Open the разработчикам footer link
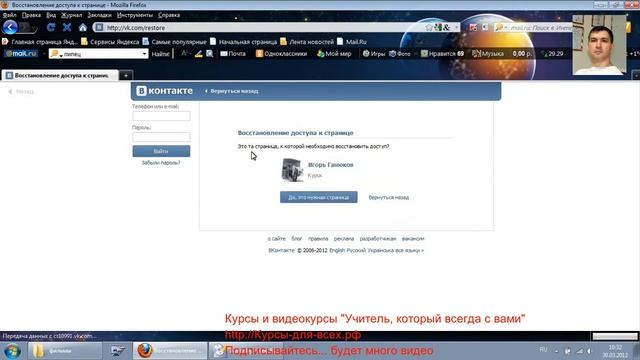640x360 pixels. point(378,239)
